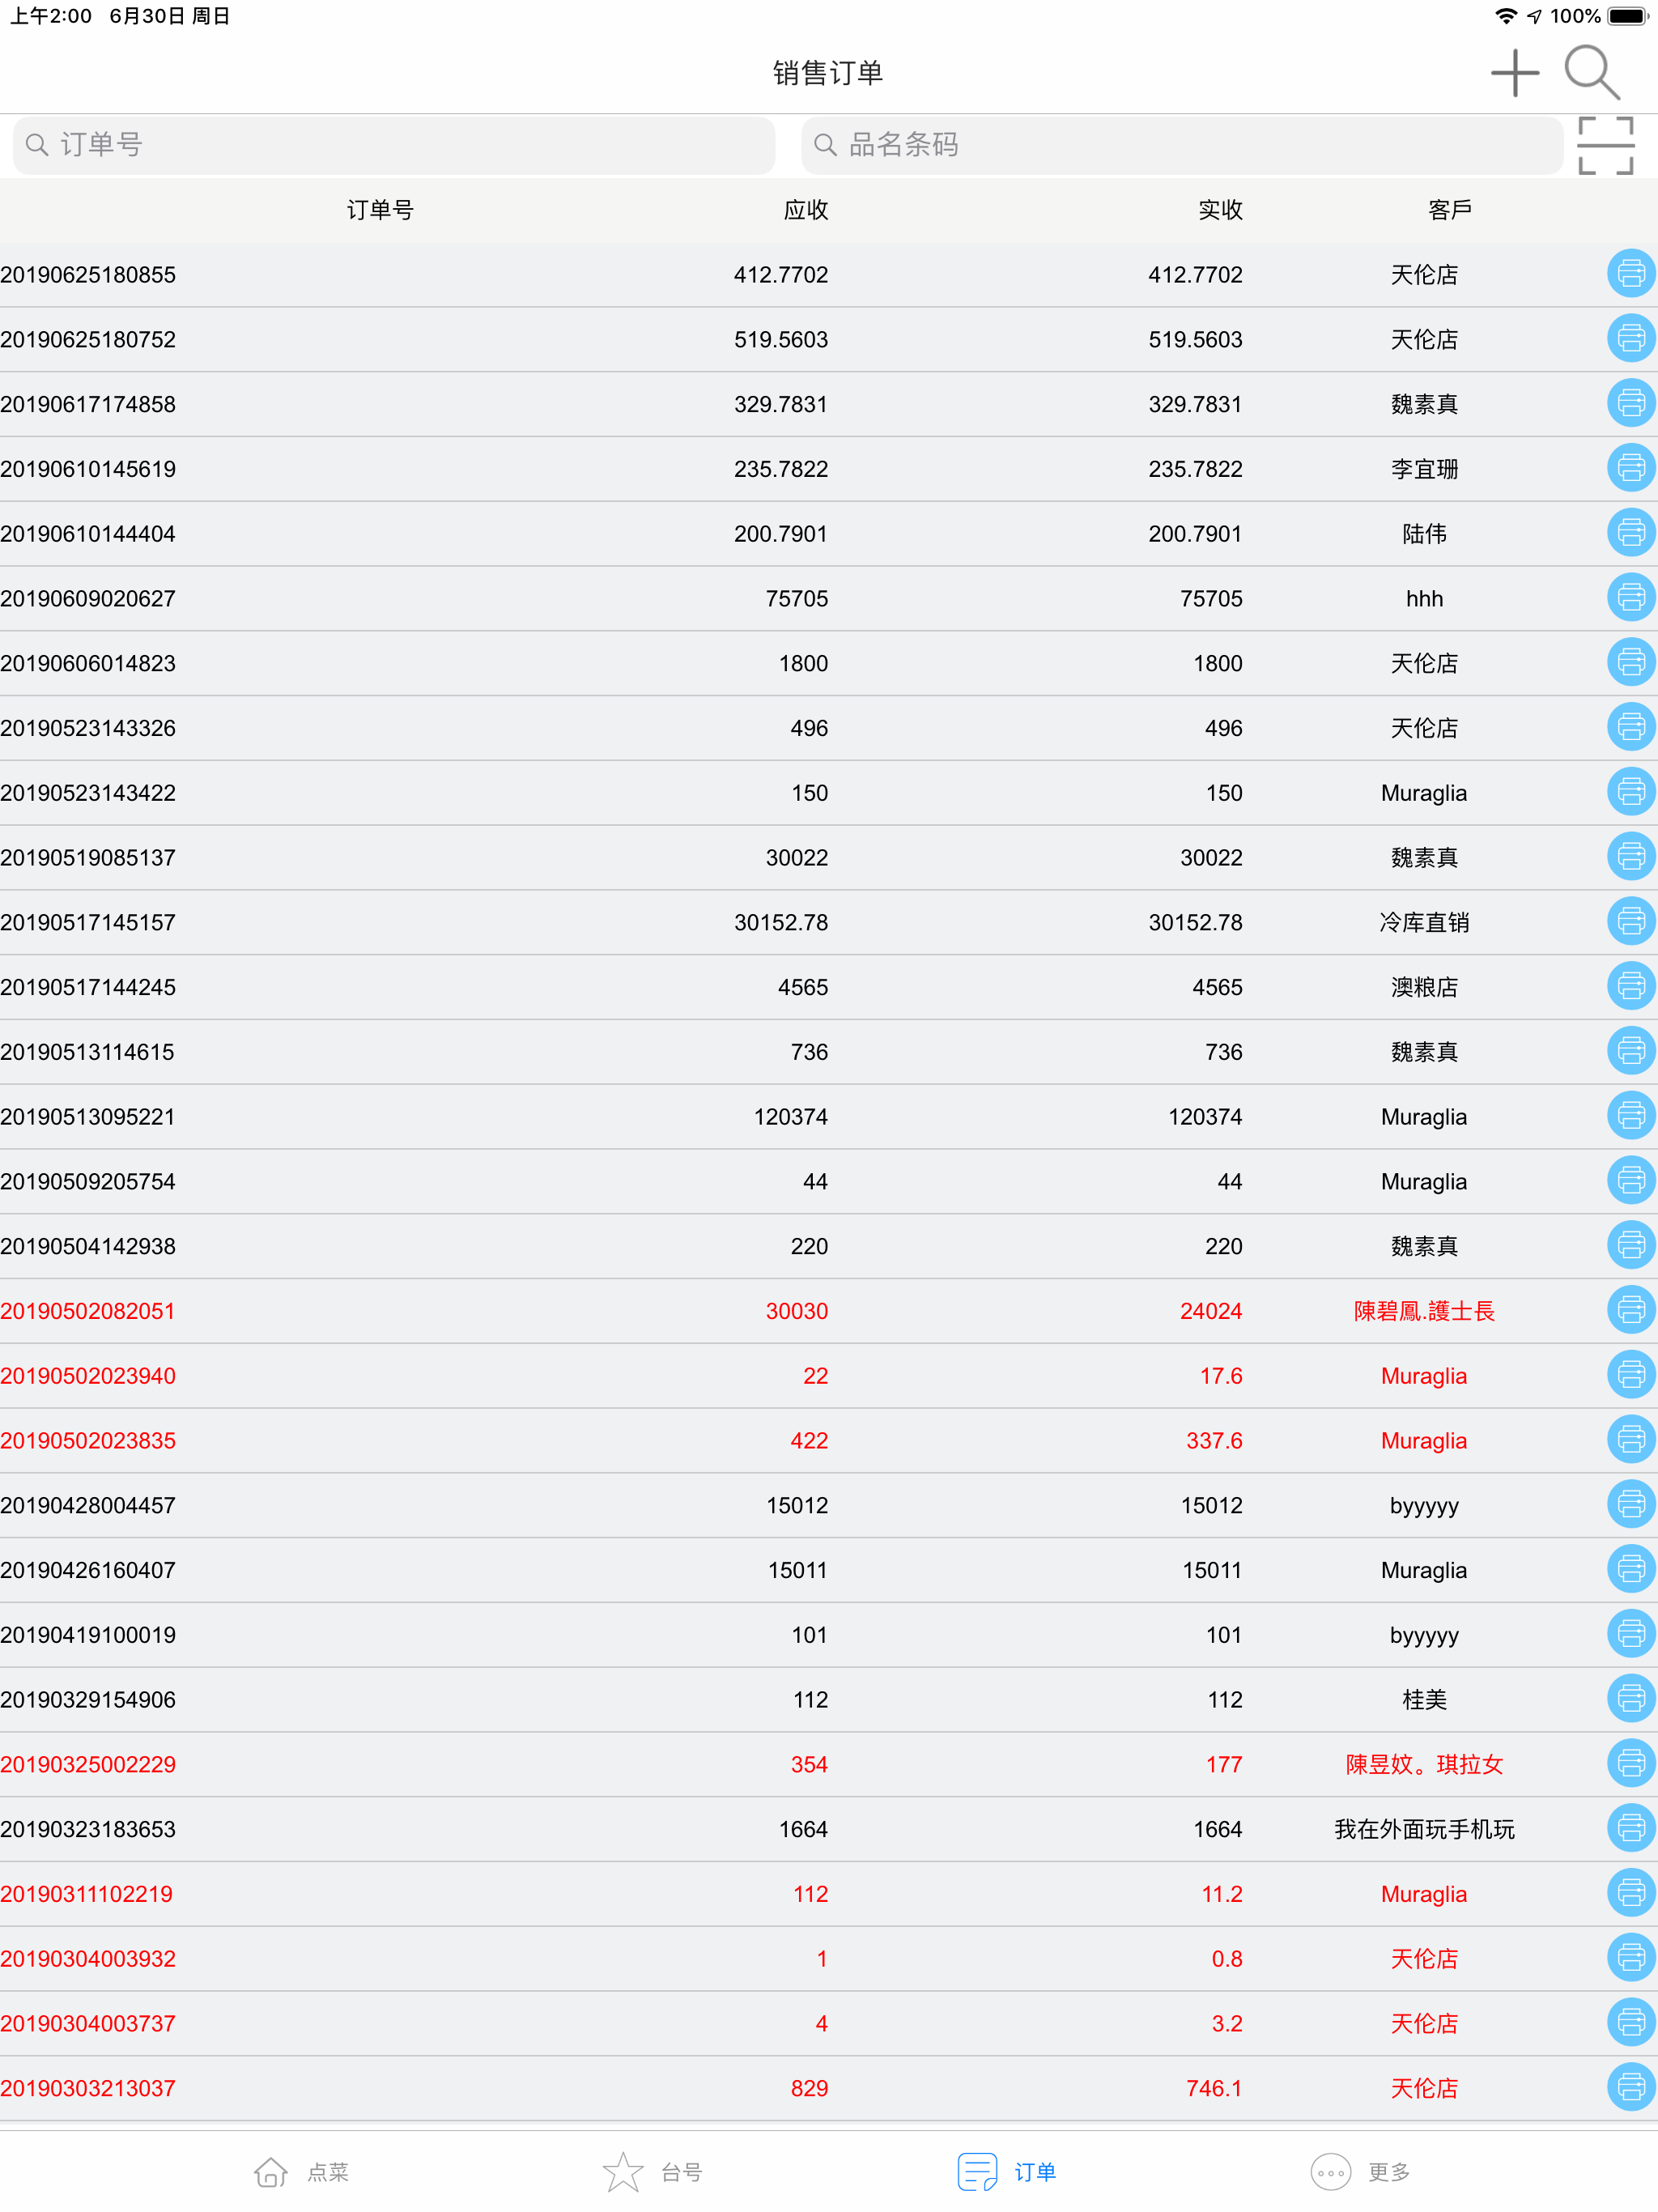Print order 20190625180855 via its printer icon
Screen dimensions: 1658x2212
(x=1630, y=274)
